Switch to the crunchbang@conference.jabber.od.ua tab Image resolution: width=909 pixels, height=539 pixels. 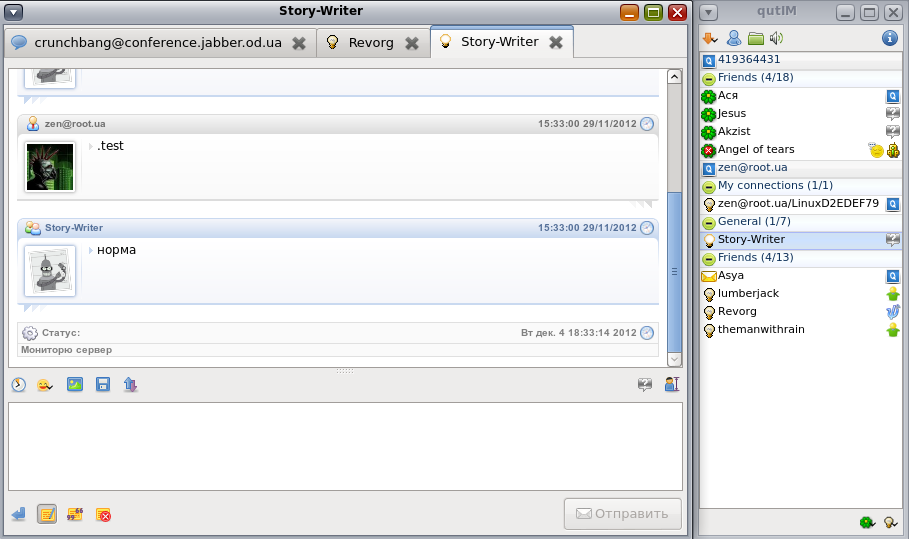pyautogui.click(x=158, y=43)
